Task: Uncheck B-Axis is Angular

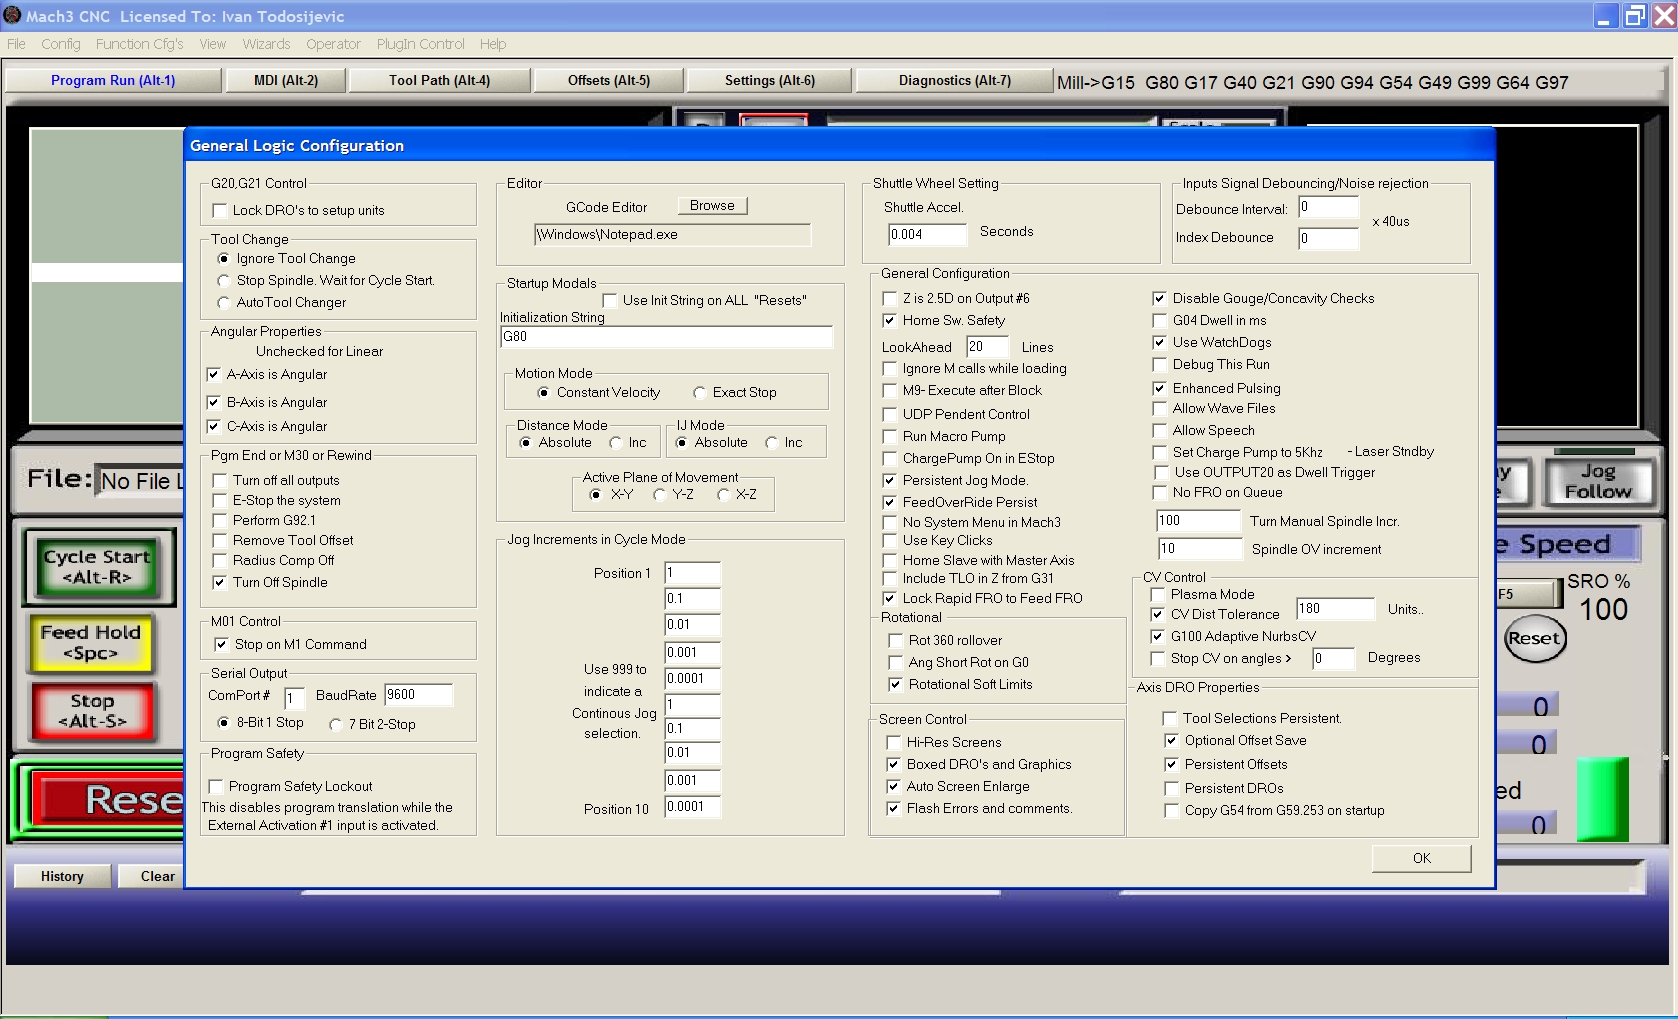Action: (214, 403)
